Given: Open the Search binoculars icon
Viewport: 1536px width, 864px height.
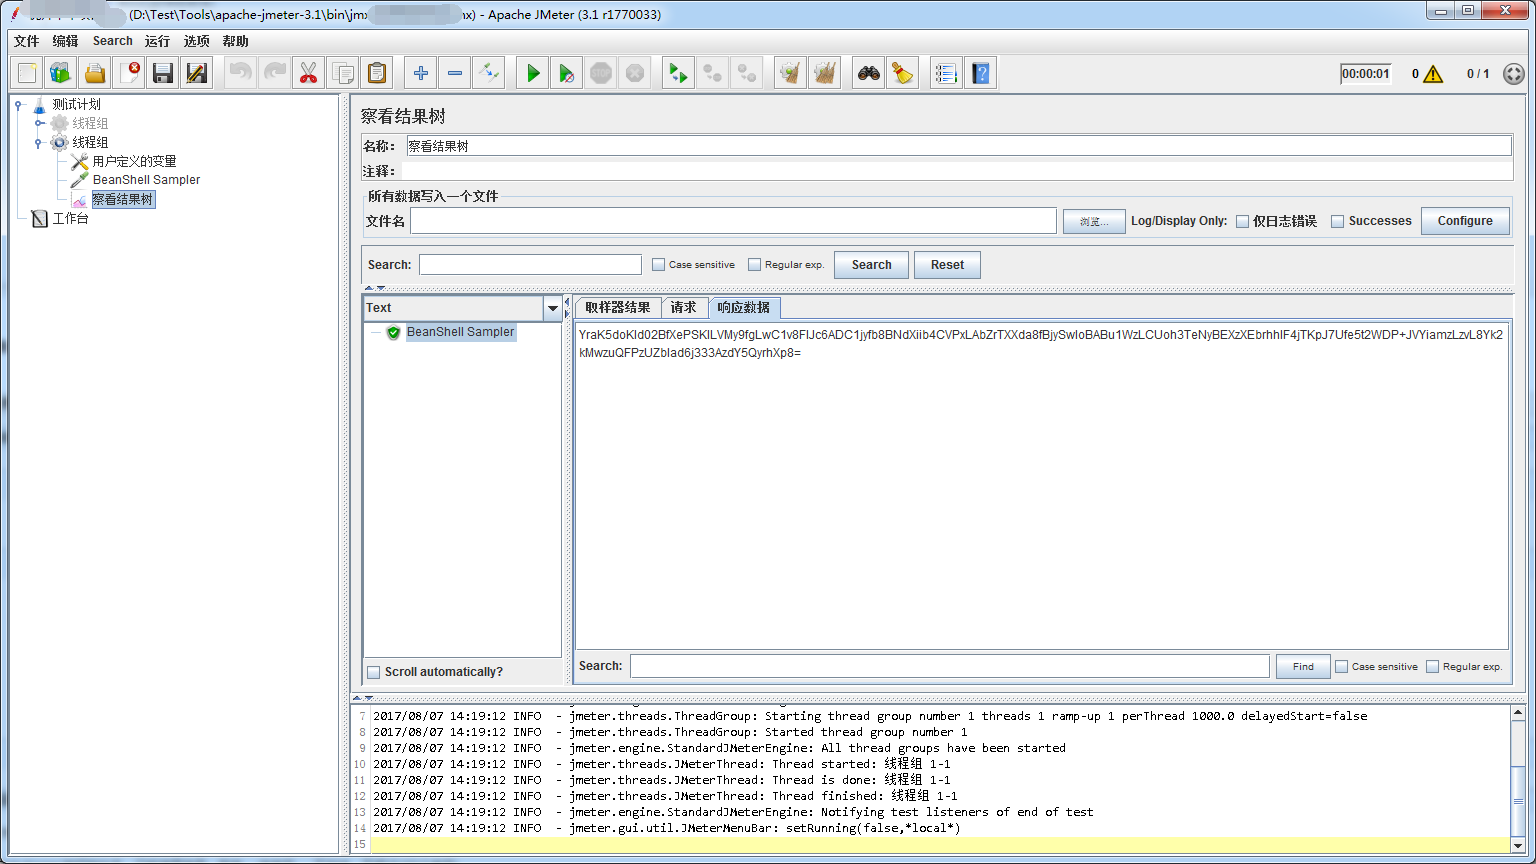Looking at the screenshot, I should (x=868, y=72).
